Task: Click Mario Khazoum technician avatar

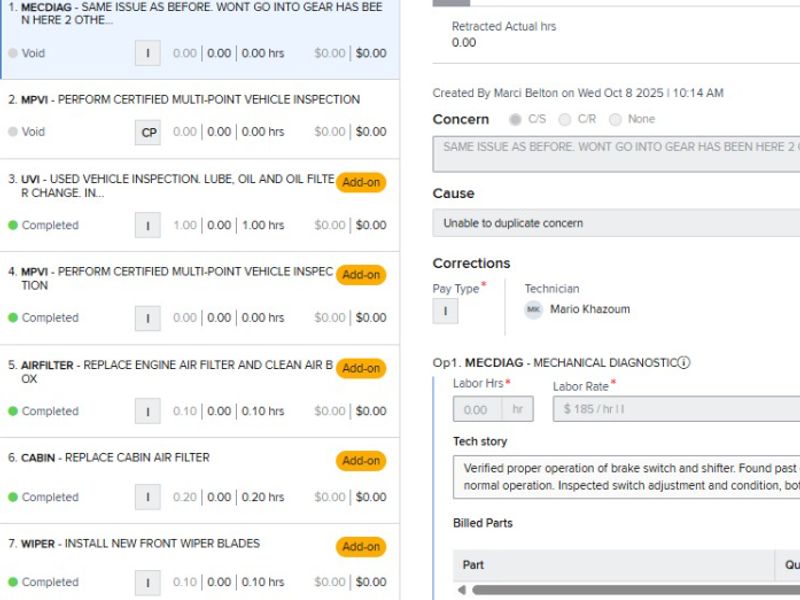Action: tap(534, 310)
